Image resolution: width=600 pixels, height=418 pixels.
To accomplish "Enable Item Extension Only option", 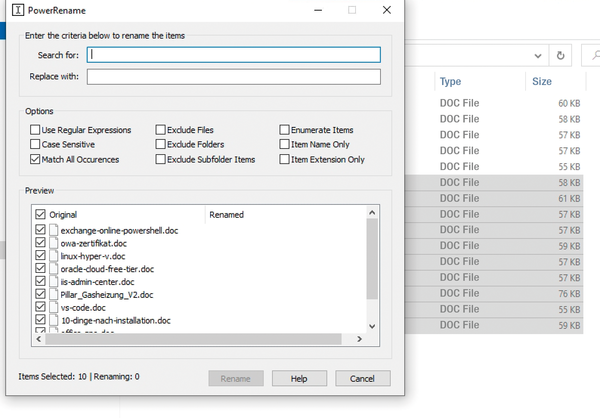I will [284, 159].
